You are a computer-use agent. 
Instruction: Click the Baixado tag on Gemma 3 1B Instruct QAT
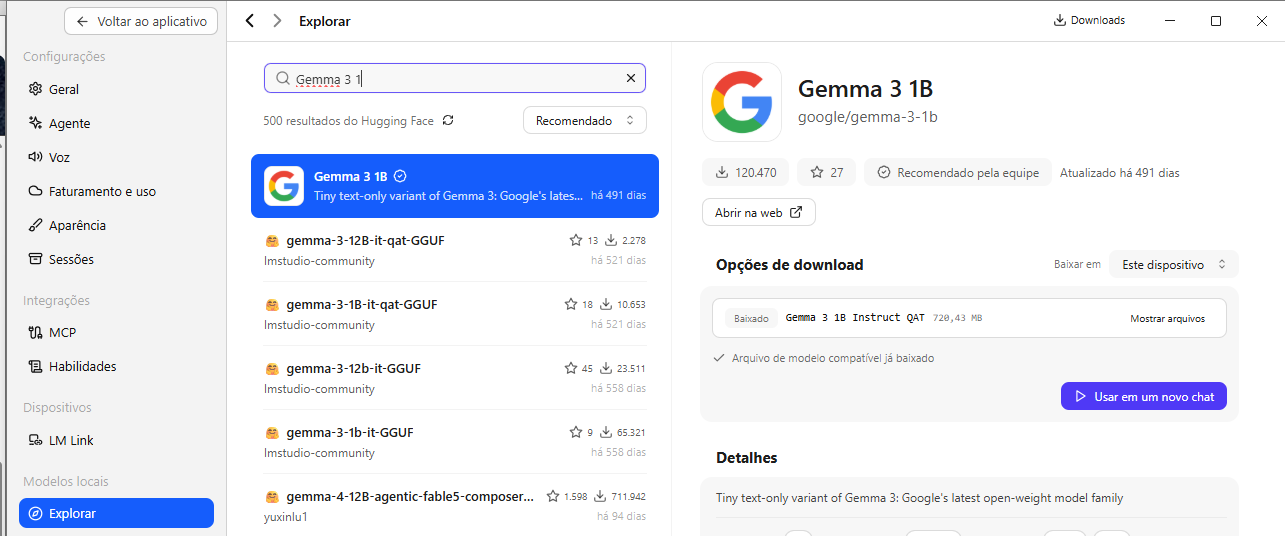pyautogui.click(x=751, y=318)
